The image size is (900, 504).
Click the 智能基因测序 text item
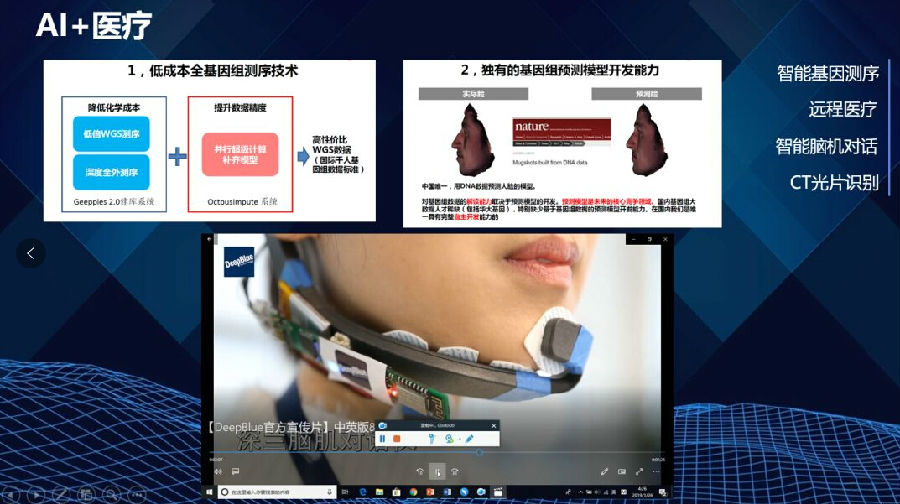pos(828,73)
